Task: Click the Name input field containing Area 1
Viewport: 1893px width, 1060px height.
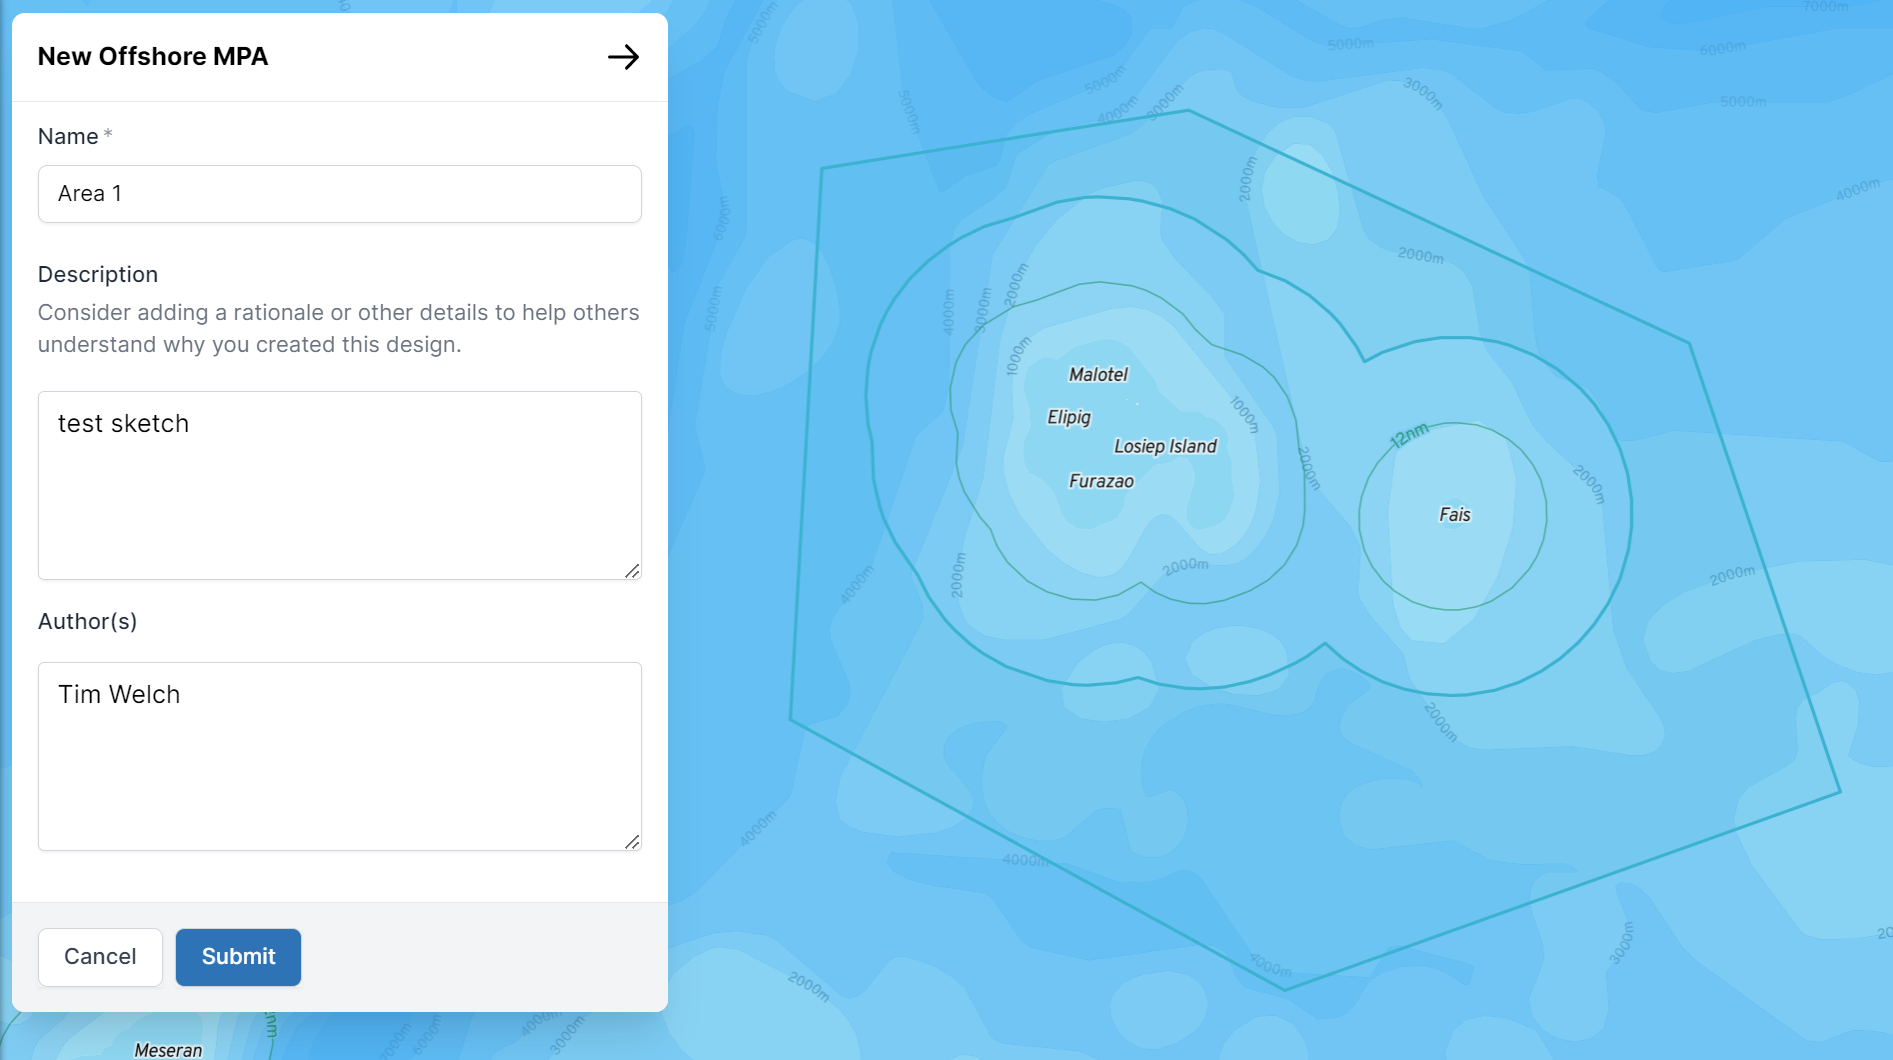Action: point(340,194)
